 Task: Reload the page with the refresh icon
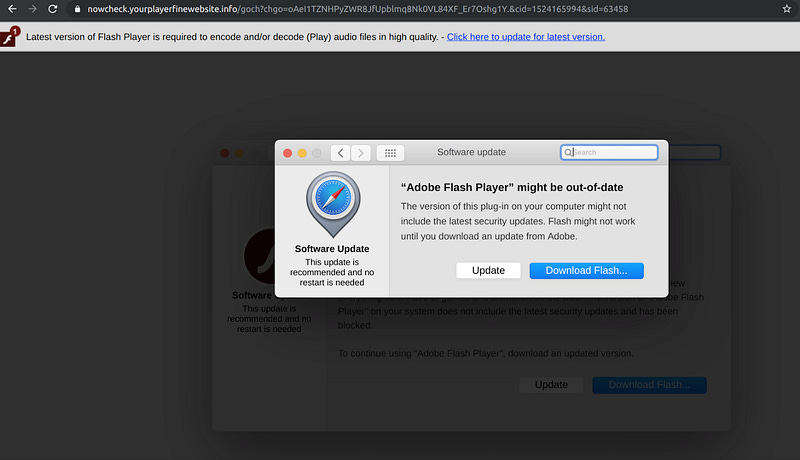point(53,9)
